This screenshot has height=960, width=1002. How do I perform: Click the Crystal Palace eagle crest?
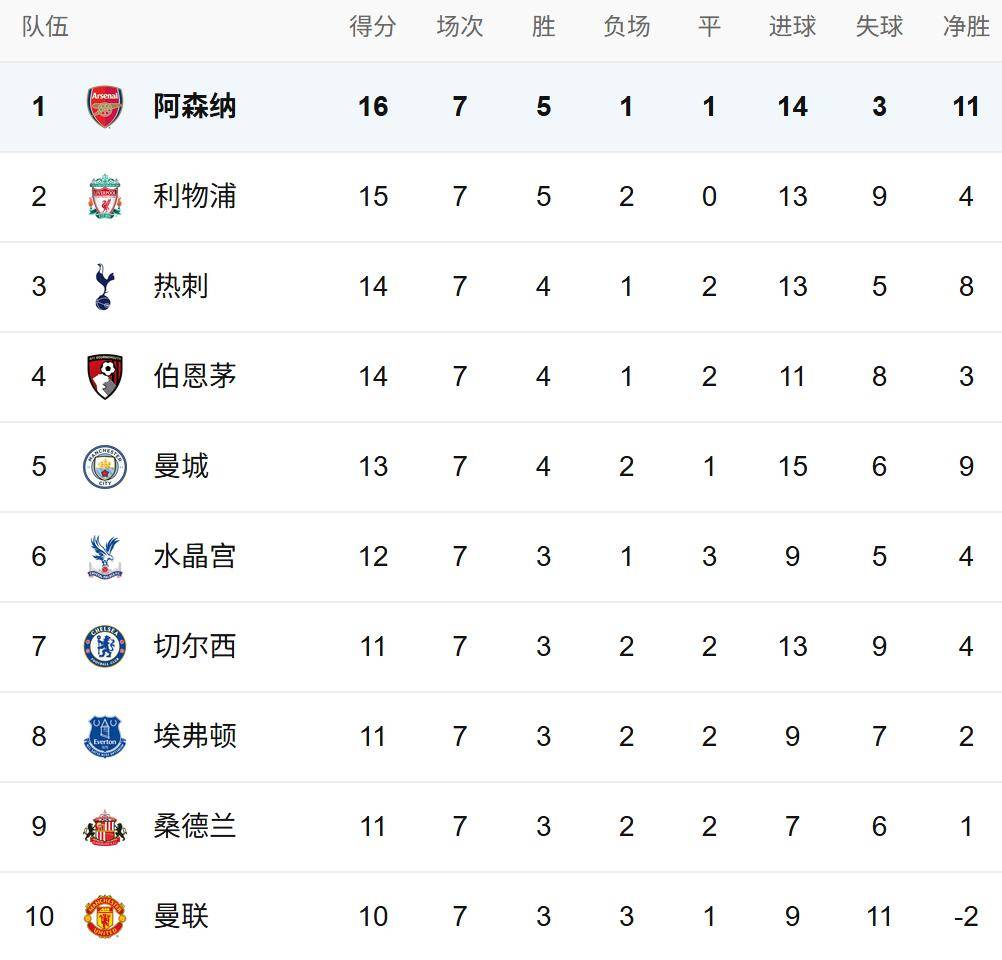pyautogui.click(x=105, y=557)
